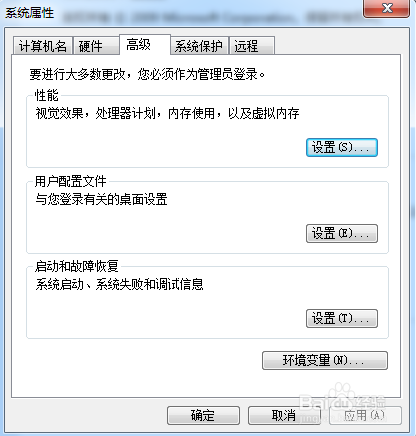The width and height of the screenshot is (416, 436).
Task: Click the 性能 group label
Action: pos(47,95)
